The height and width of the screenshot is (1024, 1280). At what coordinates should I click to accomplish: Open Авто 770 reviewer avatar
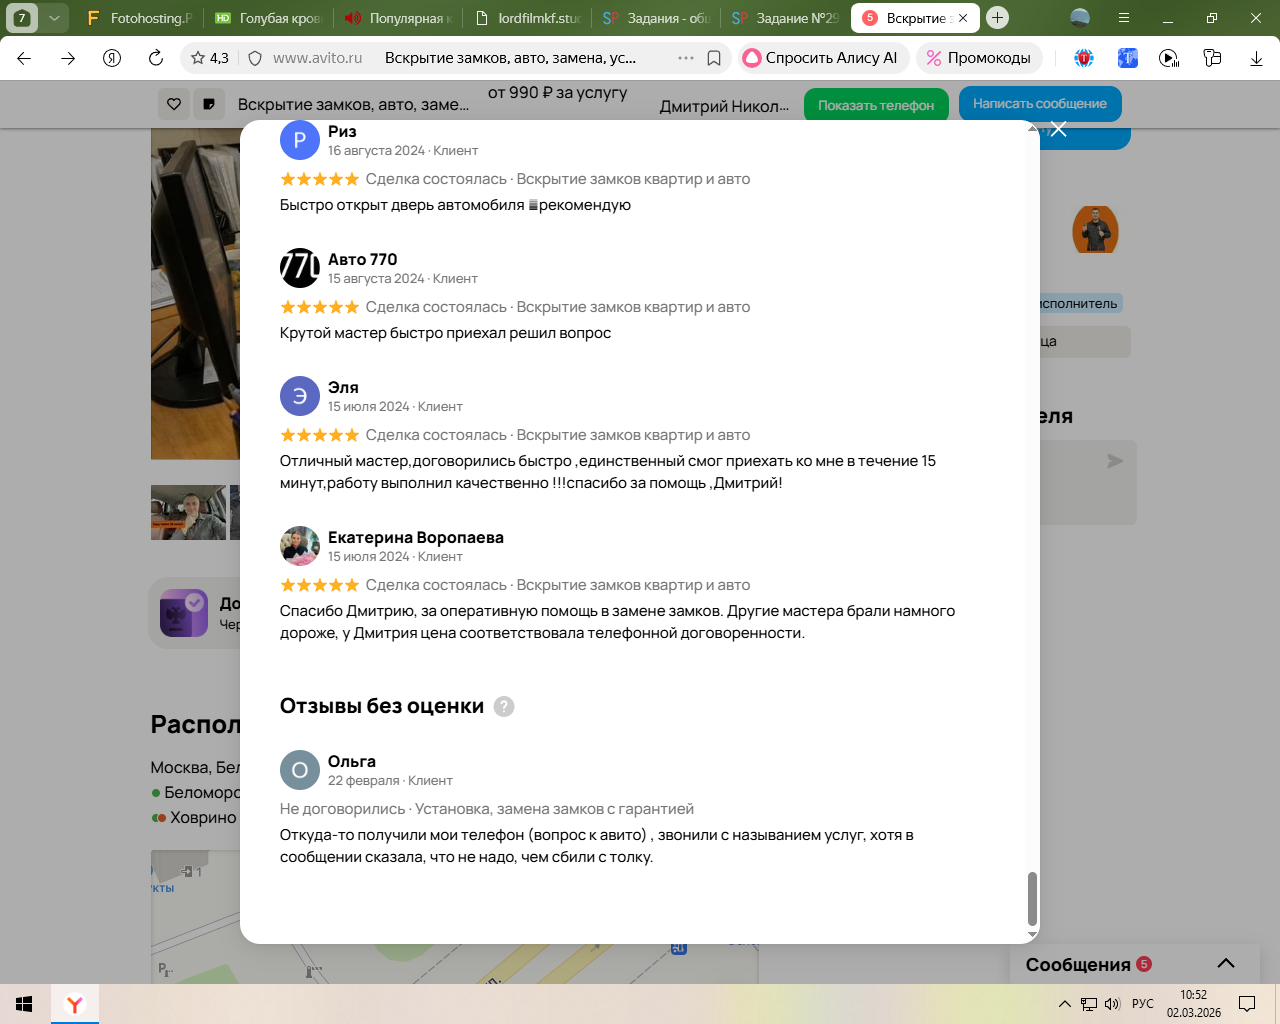point(300,268)
